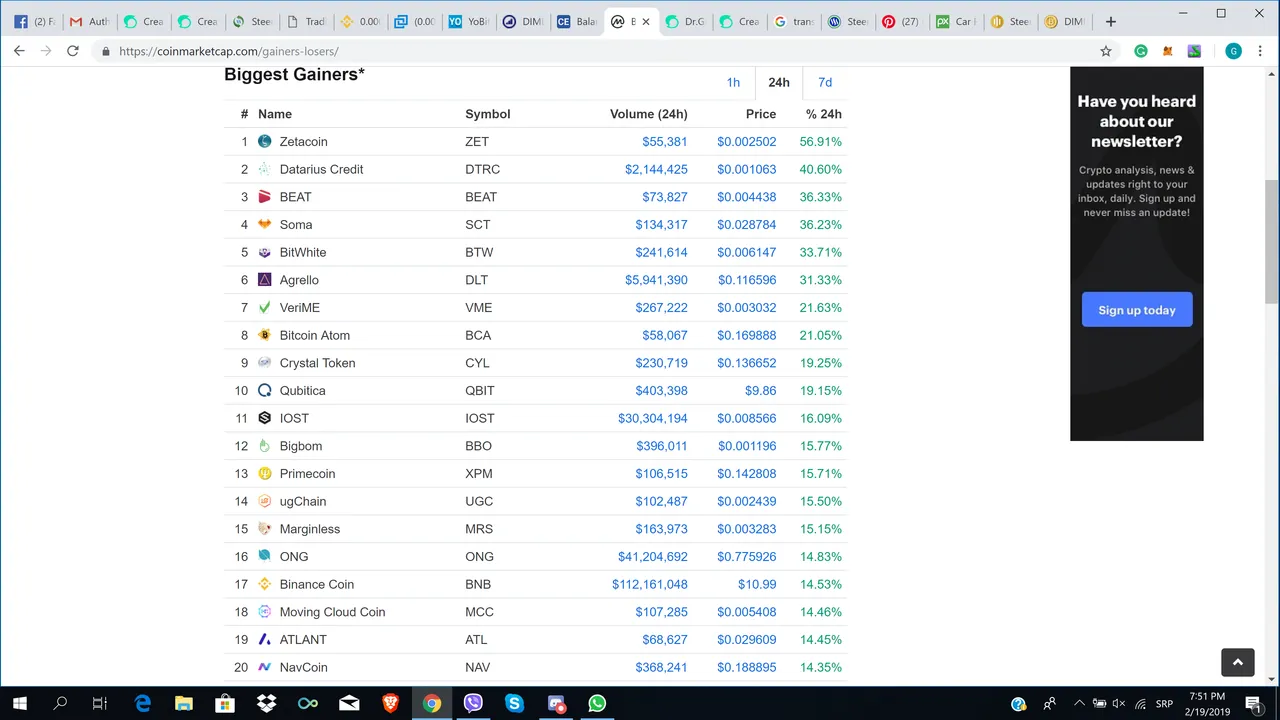
Task: Open IOST volume $30,304,194 link
Action: coord(653,418)
